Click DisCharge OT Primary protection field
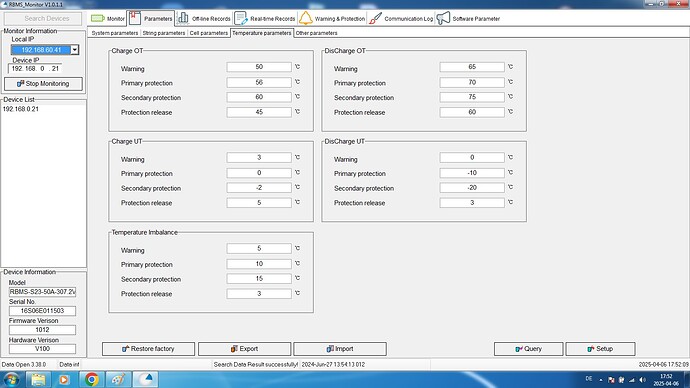Screen dimensions: 690x388 point(472,82)
